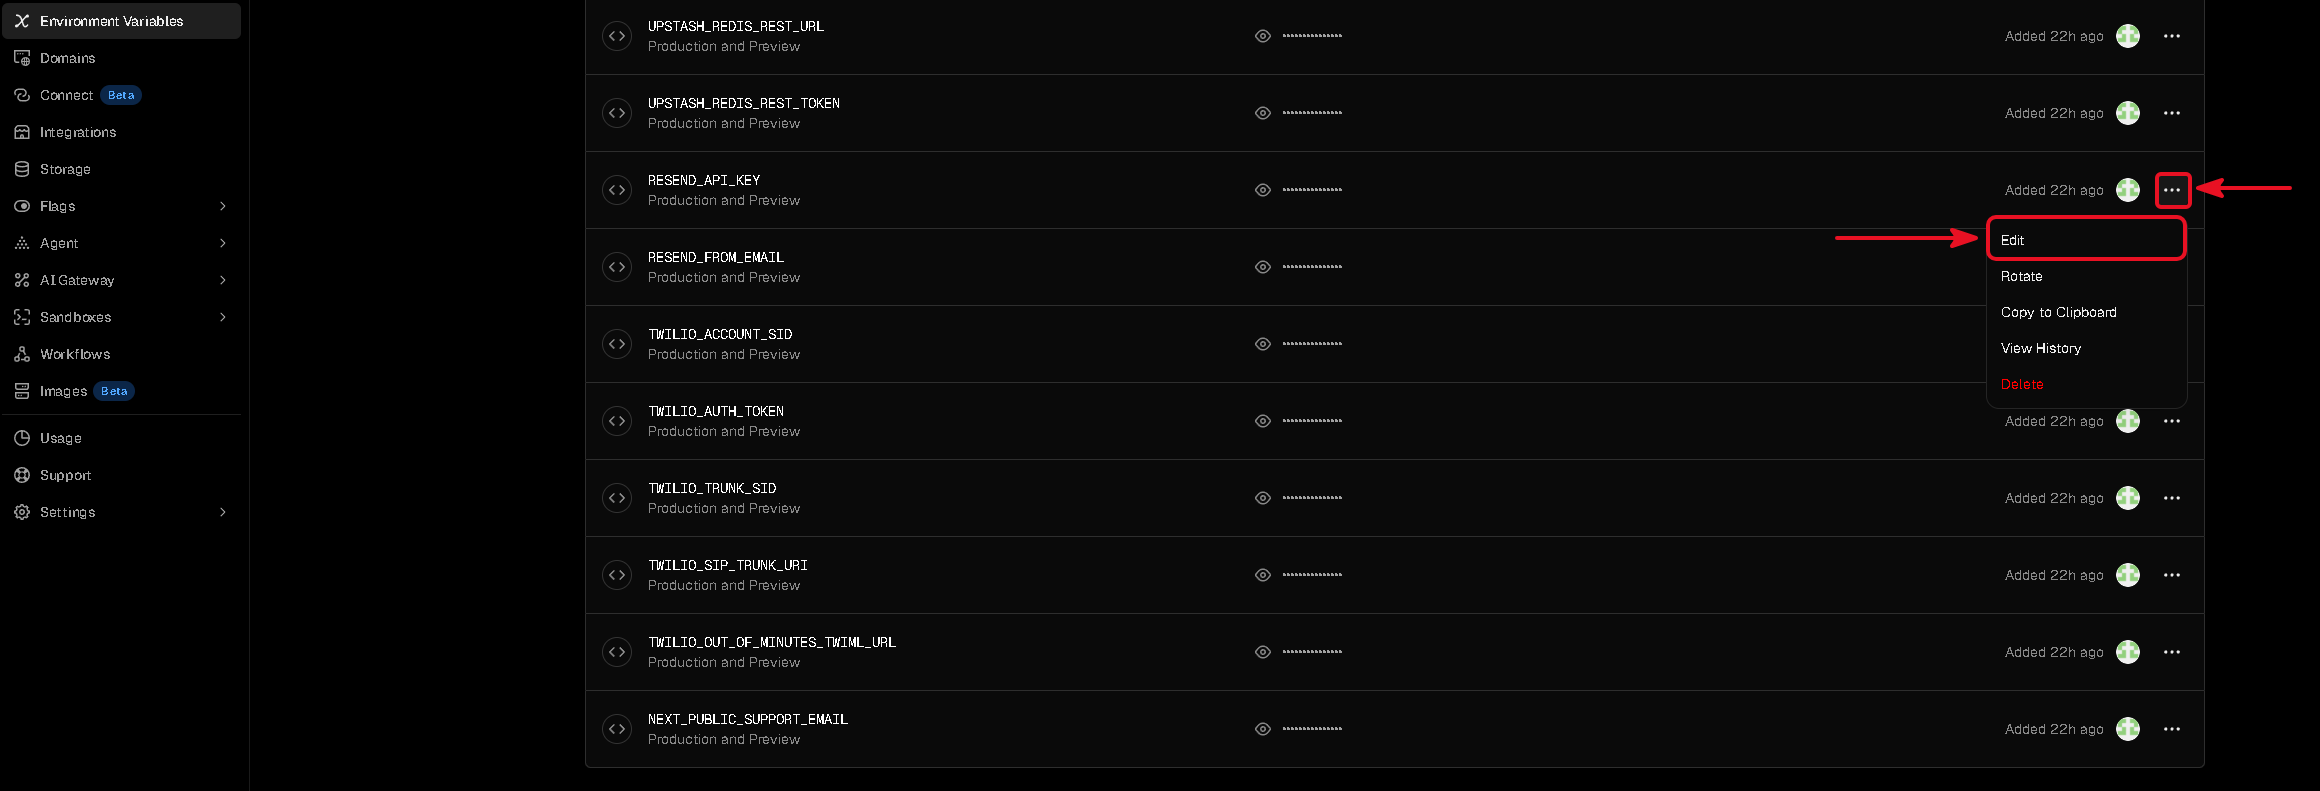This screenshot has height=791, width=2320.
Task: Click Delete in the context menu
Action: [x=2086, y=384]
